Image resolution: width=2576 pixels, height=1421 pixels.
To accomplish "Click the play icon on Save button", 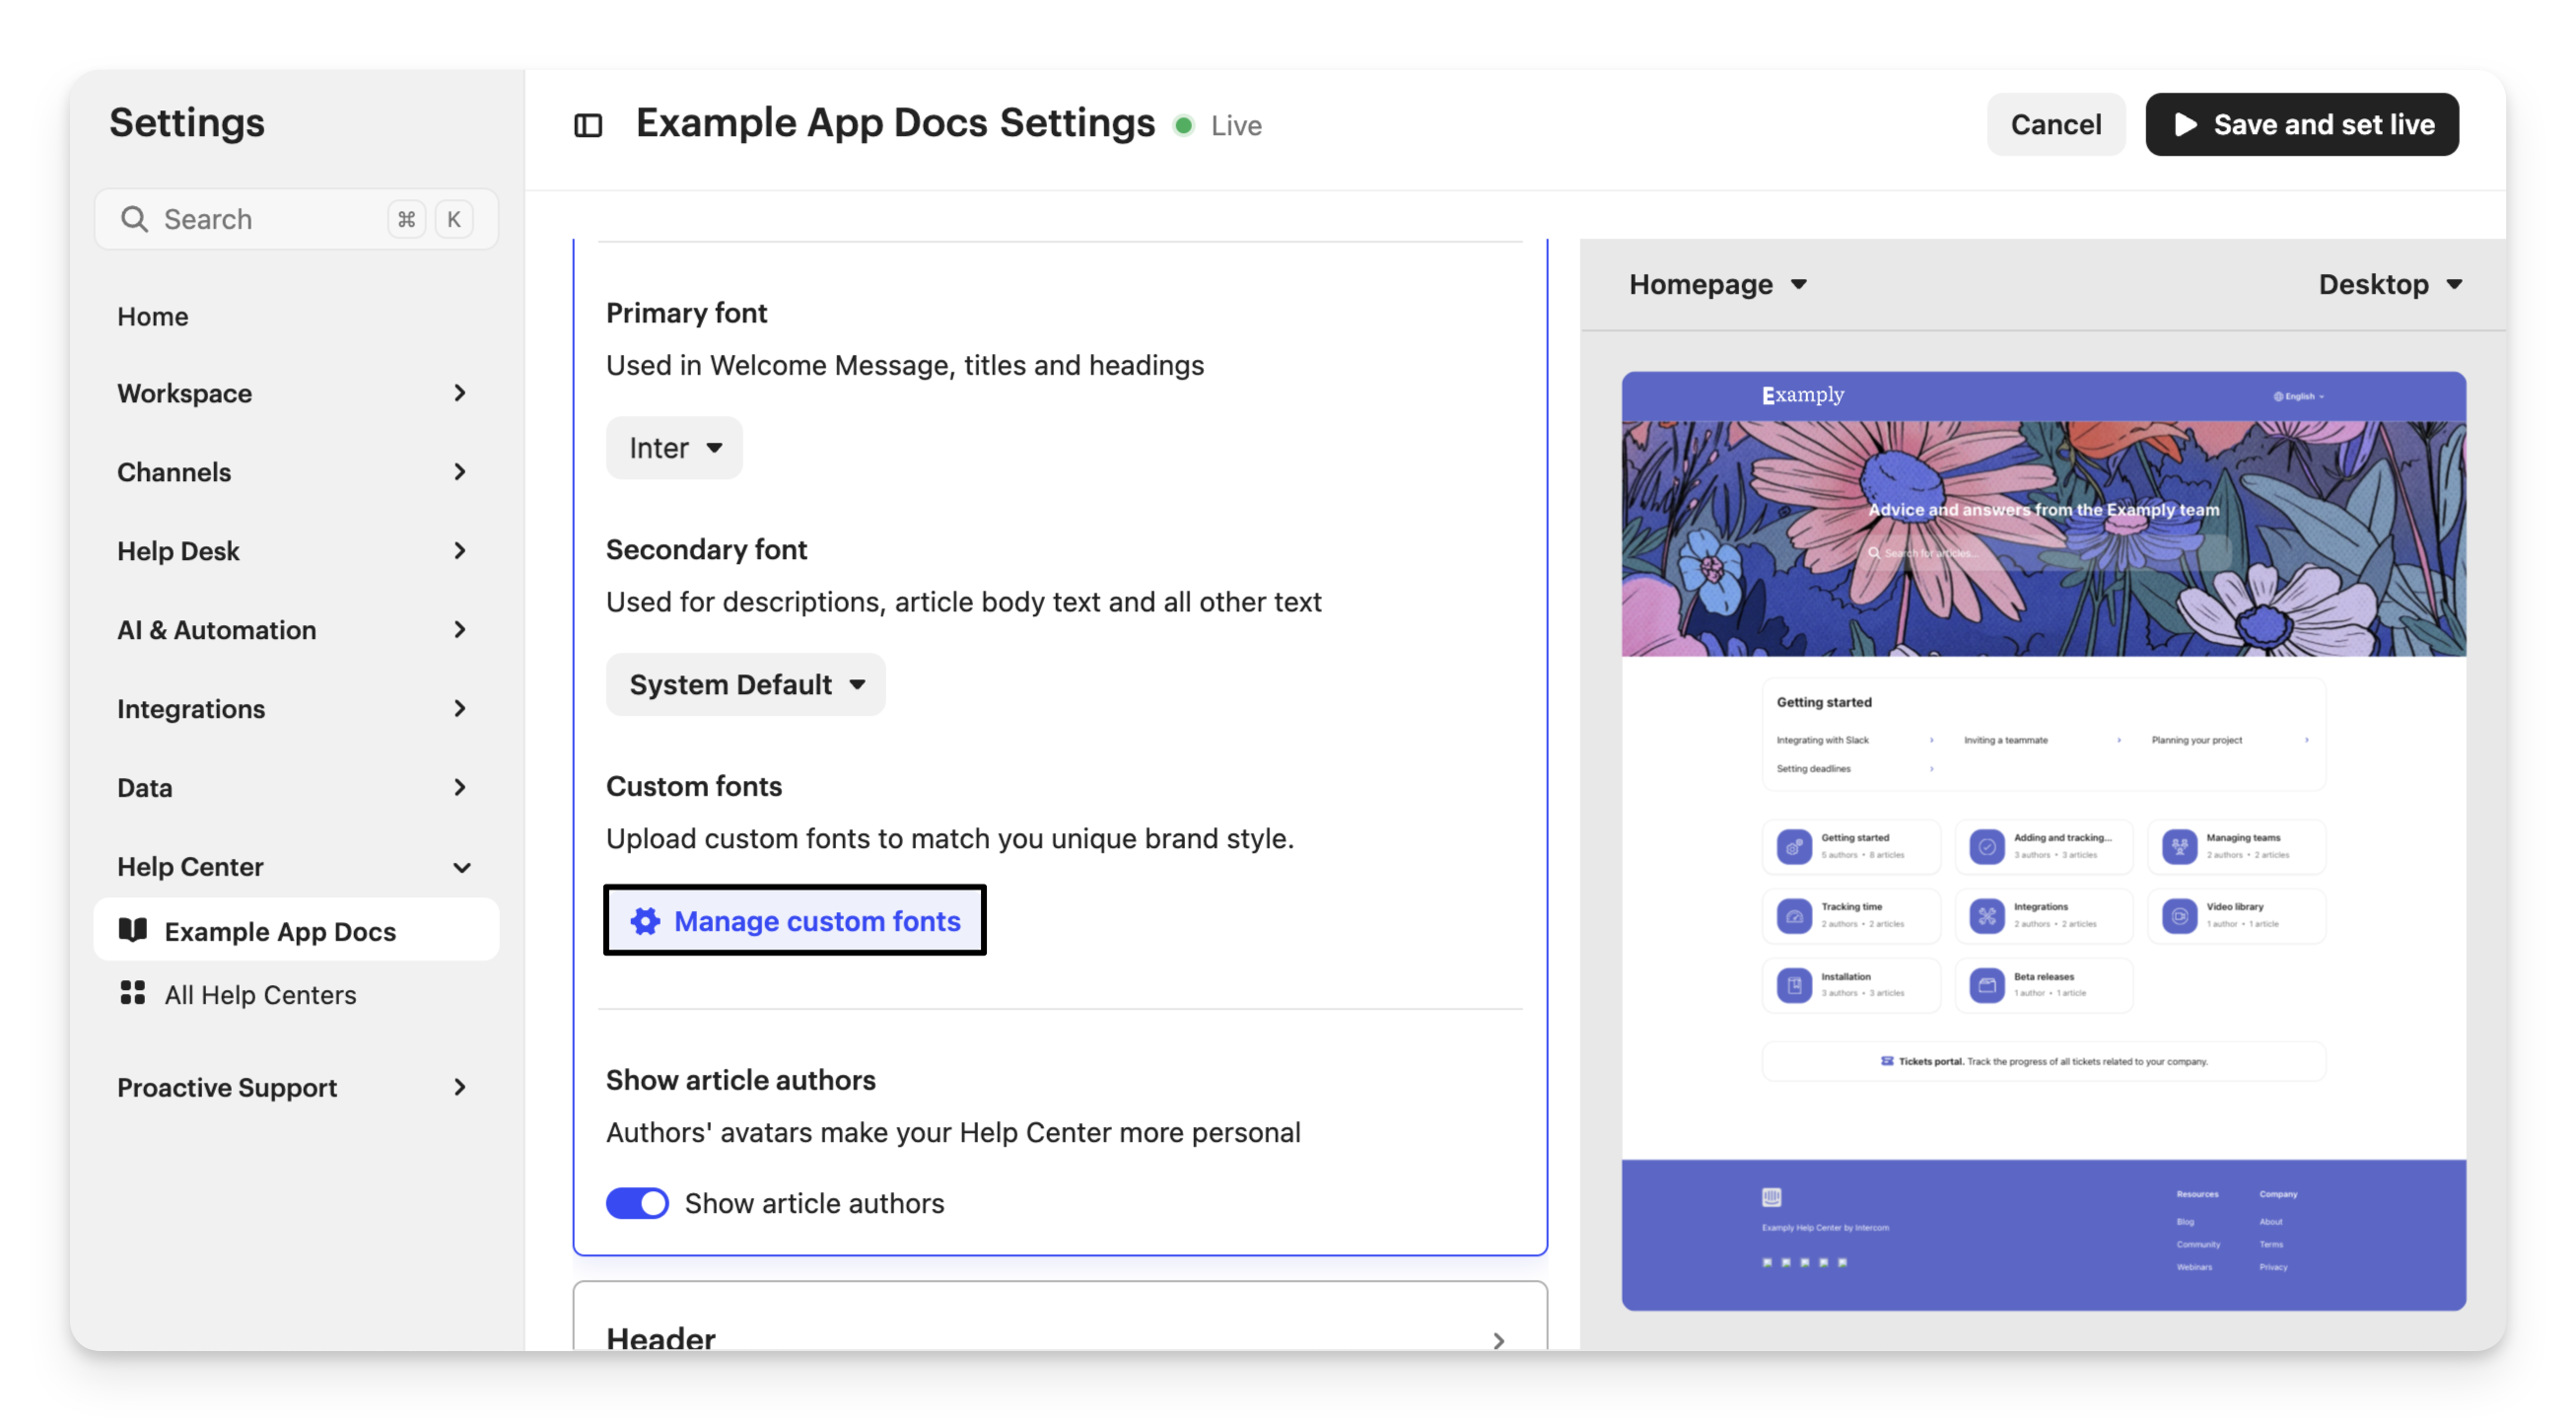I will [2186, 125].
